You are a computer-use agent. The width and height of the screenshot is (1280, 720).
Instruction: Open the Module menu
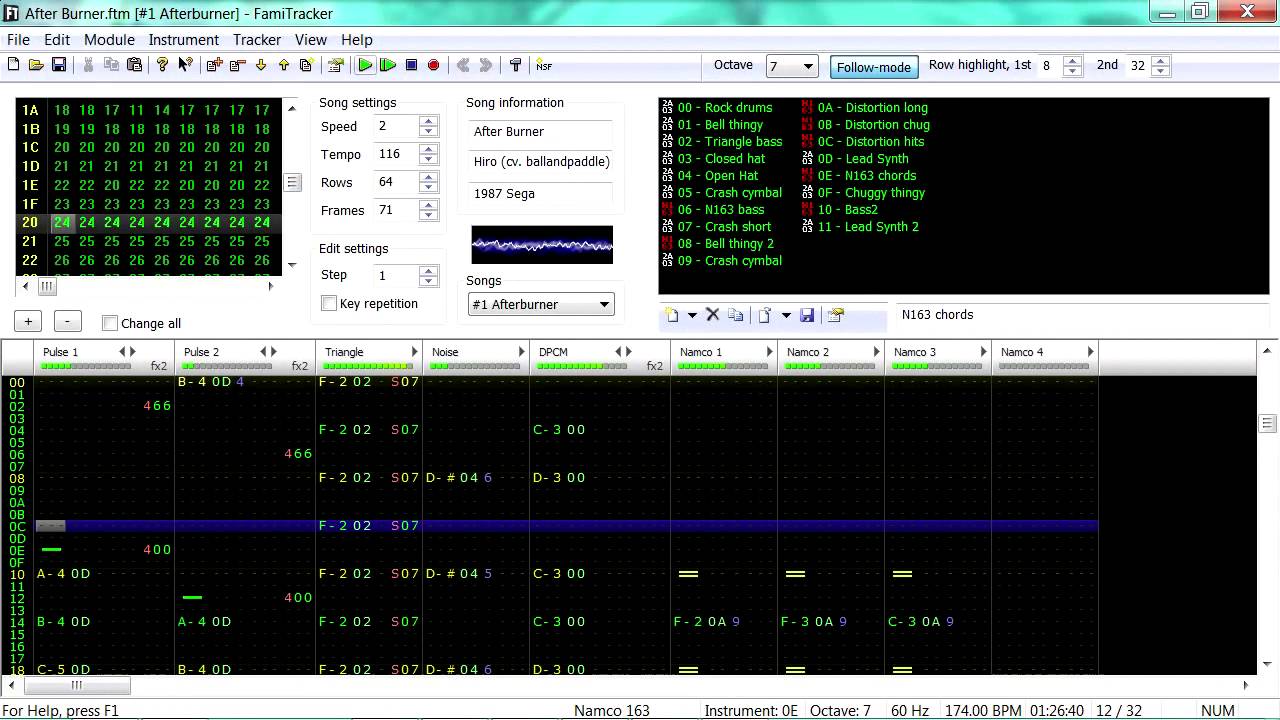pos(109,40)
